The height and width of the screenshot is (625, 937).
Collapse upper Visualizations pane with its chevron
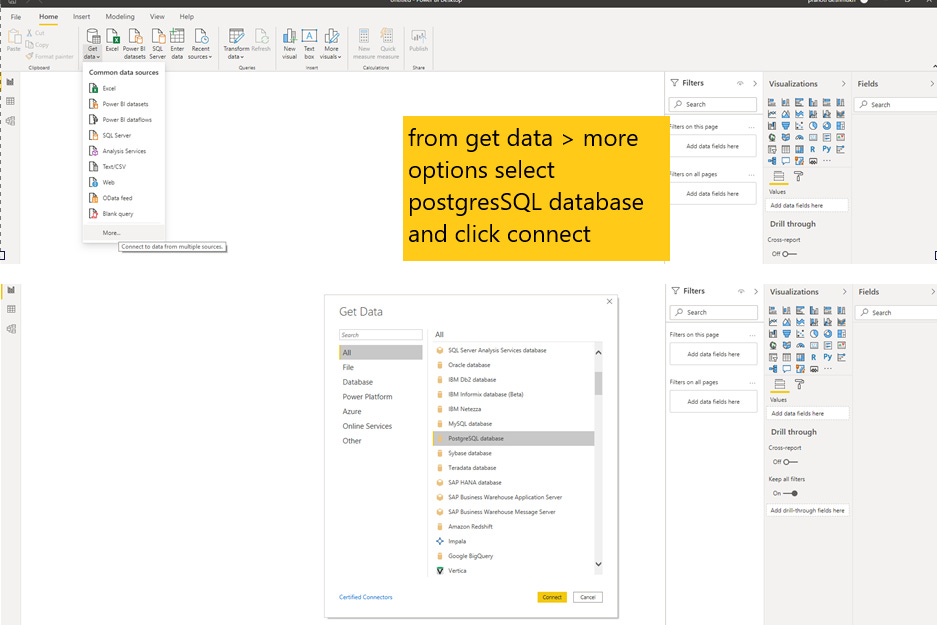(x=843, y=84)
